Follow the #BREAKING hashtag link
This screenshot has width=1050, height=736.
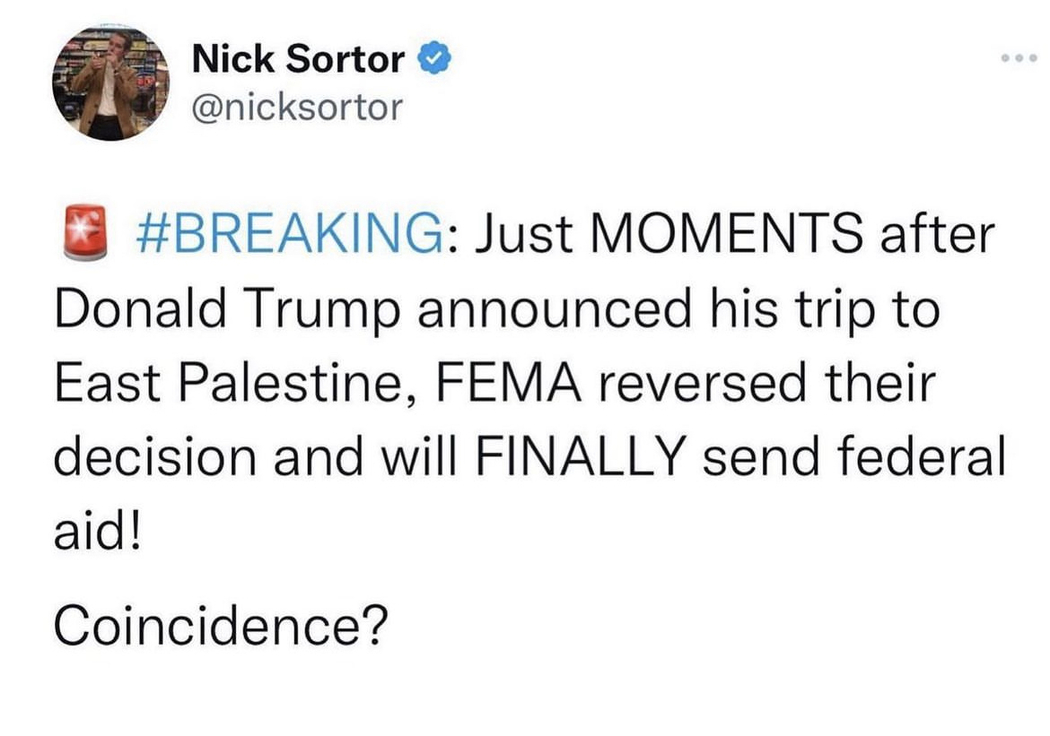pos(289,232)
